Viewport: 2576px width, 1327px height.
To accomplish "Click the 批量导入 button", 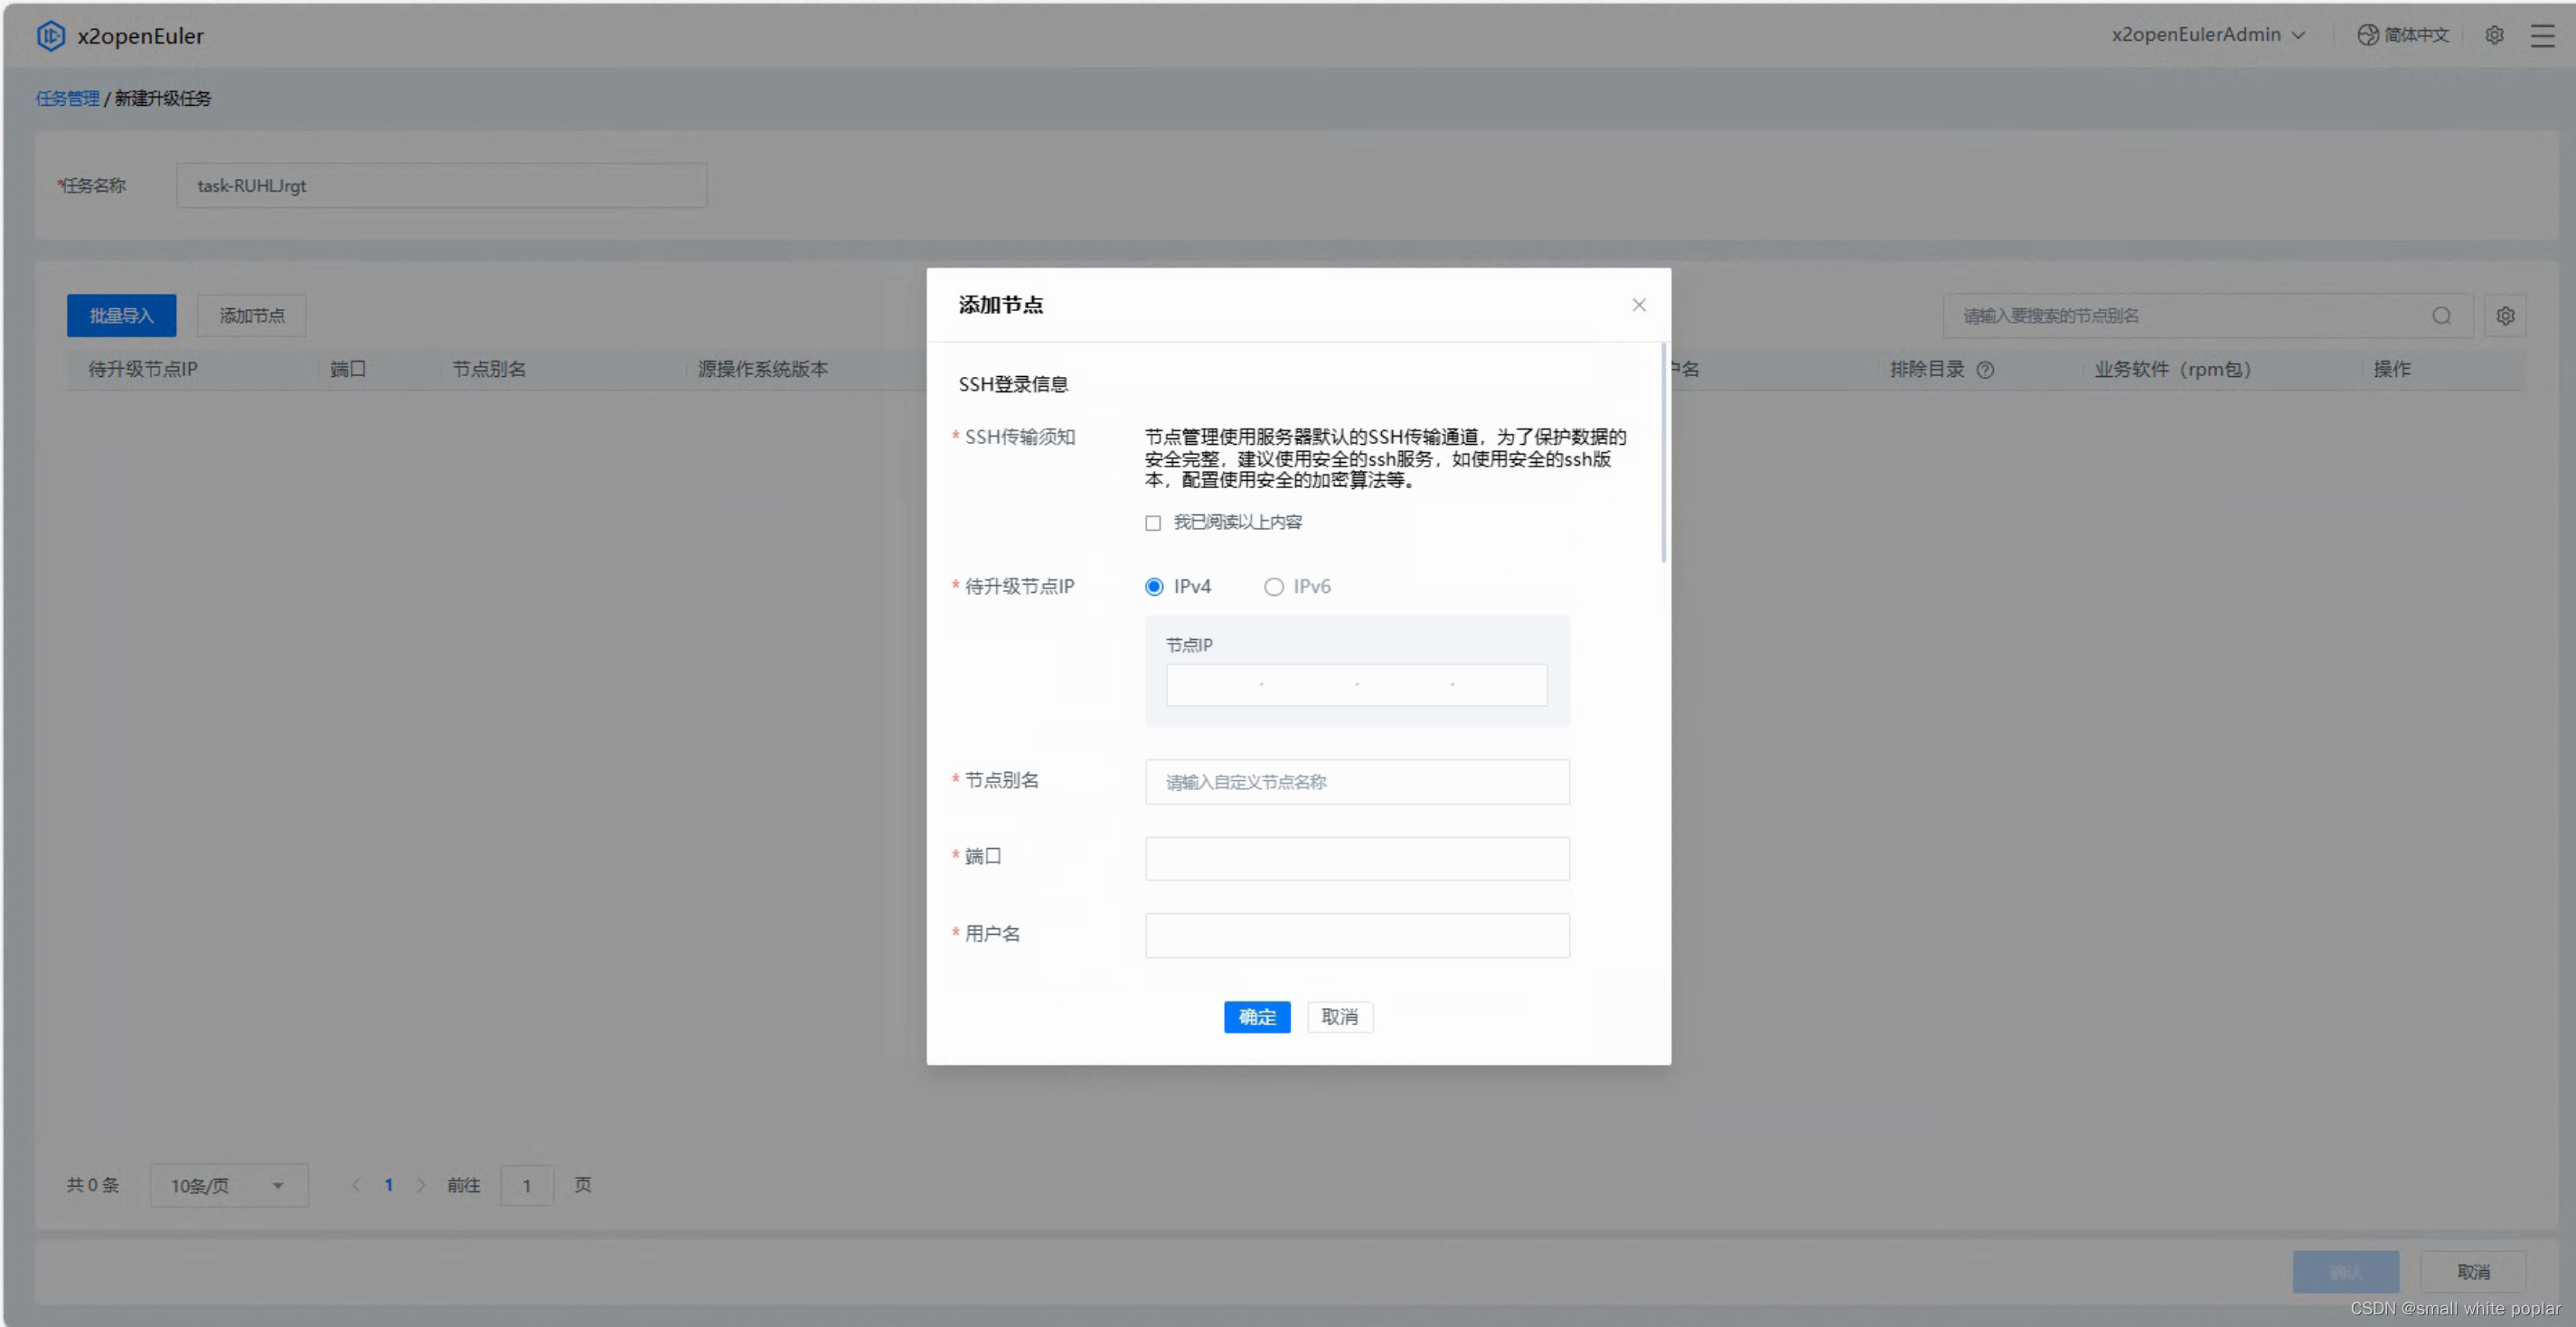I will coord(121,316).
